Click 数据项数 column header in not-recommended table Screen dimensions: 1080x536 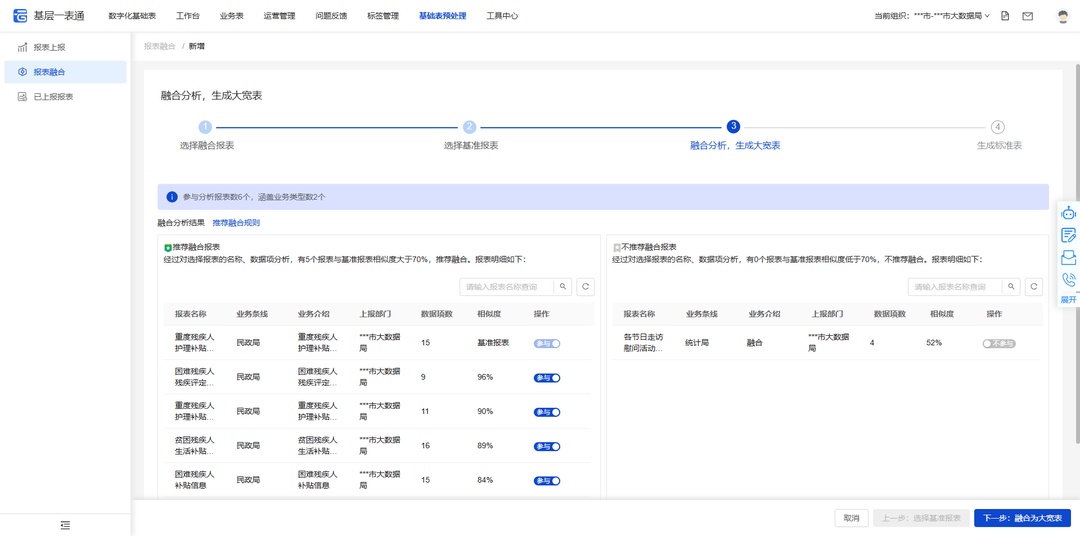tap(889, 314)
